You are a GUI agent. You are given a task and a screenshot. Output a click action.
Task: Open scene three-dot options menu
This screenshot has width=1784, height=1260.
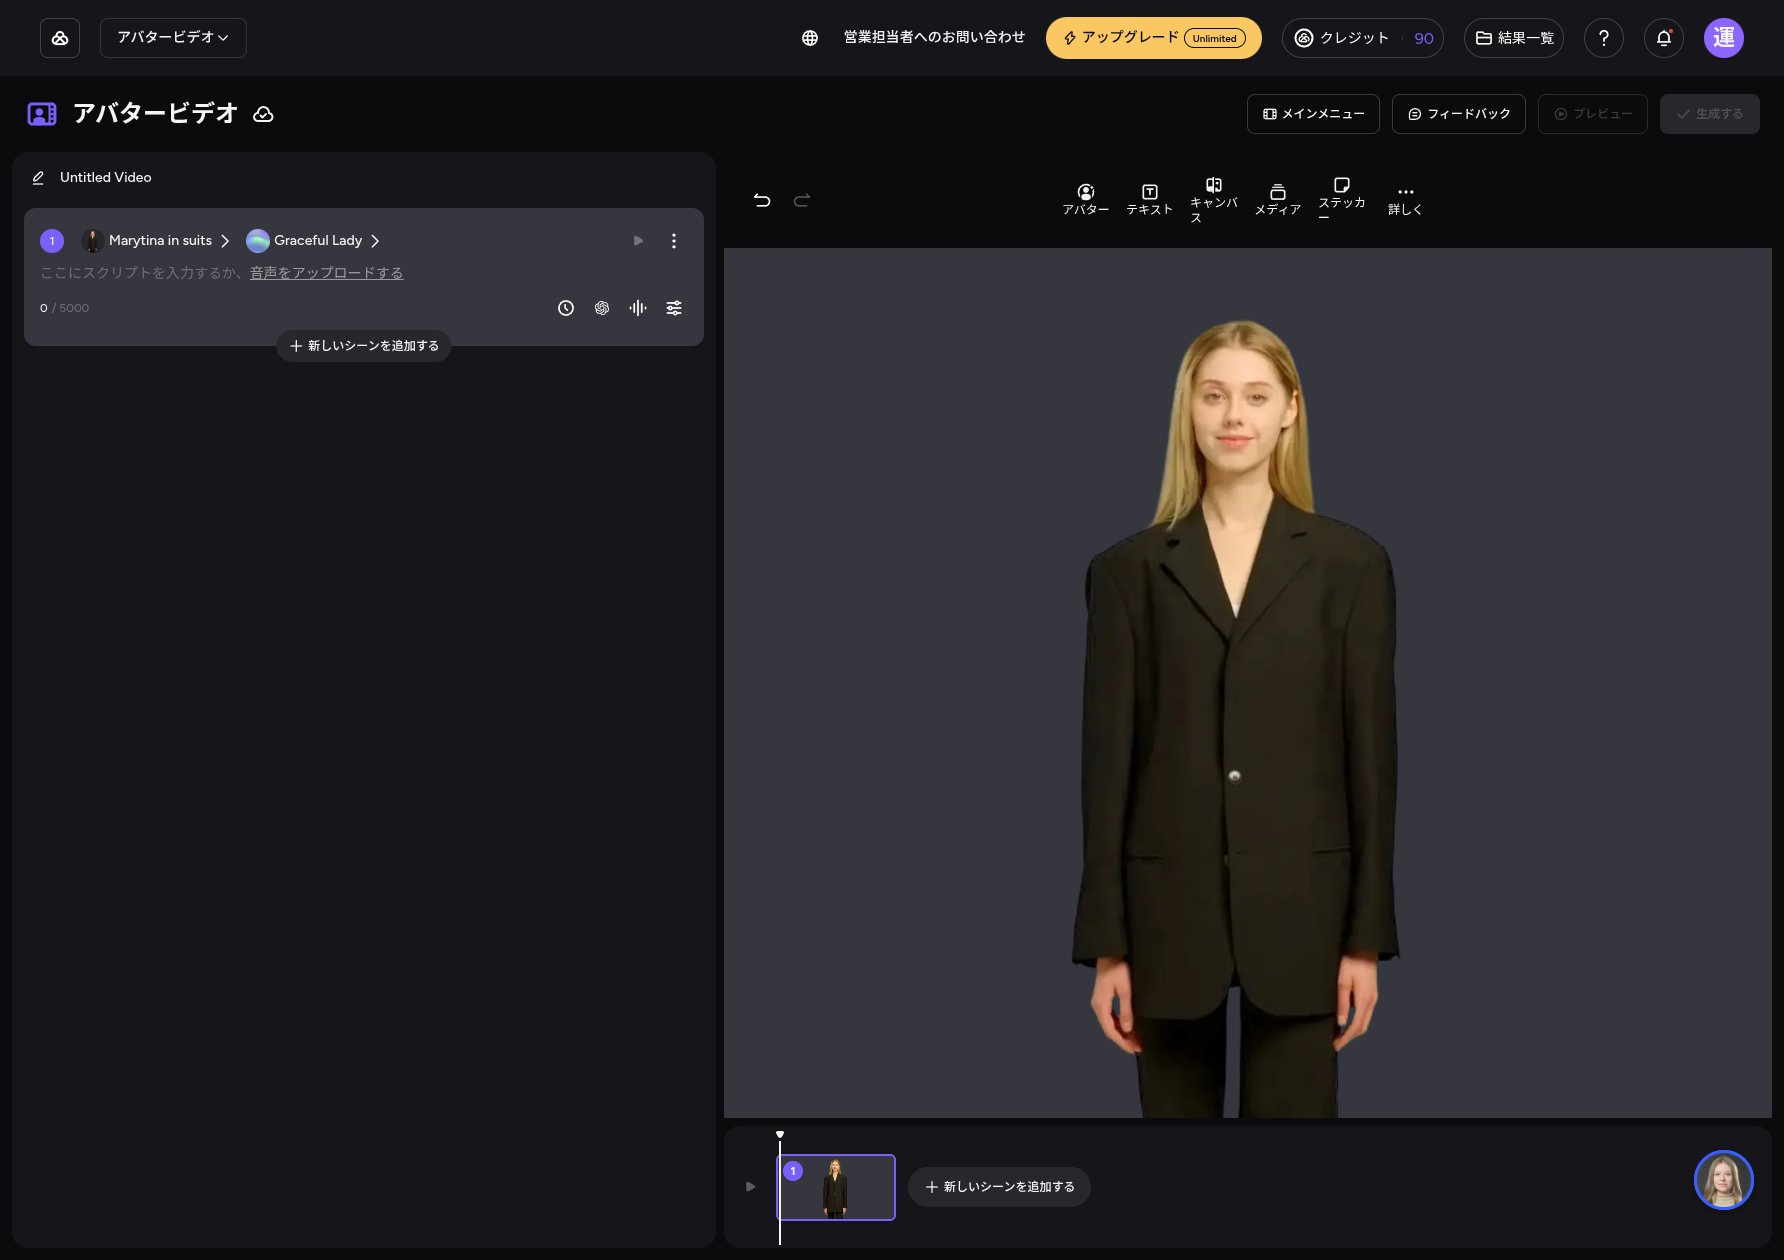[x=674, y=241]
